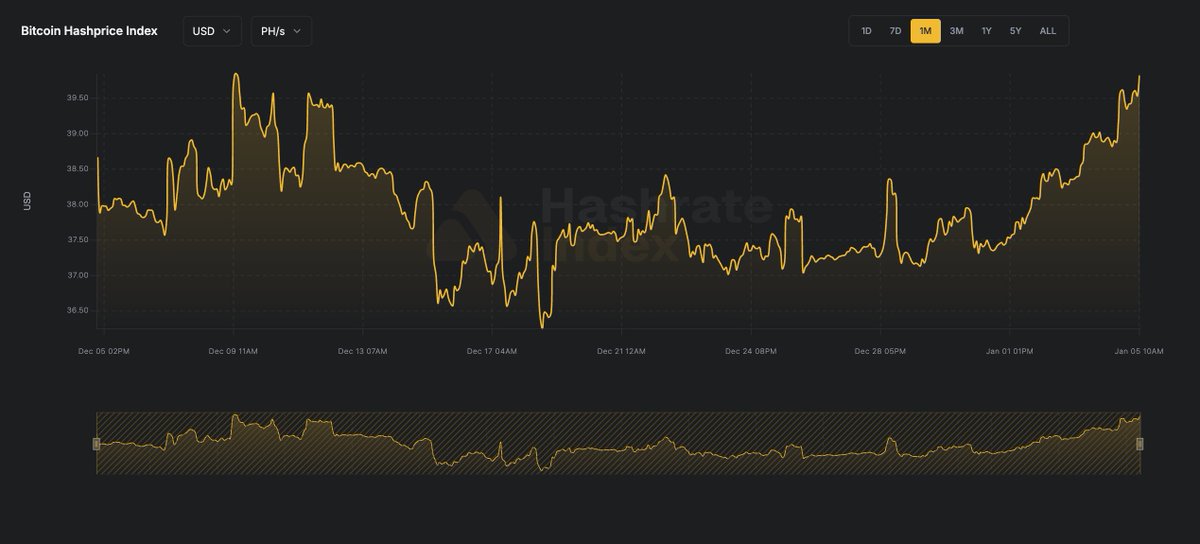Click the Dec 24 08PM axis label
This screenshot has height=544, width=1200.
[751, 351]
